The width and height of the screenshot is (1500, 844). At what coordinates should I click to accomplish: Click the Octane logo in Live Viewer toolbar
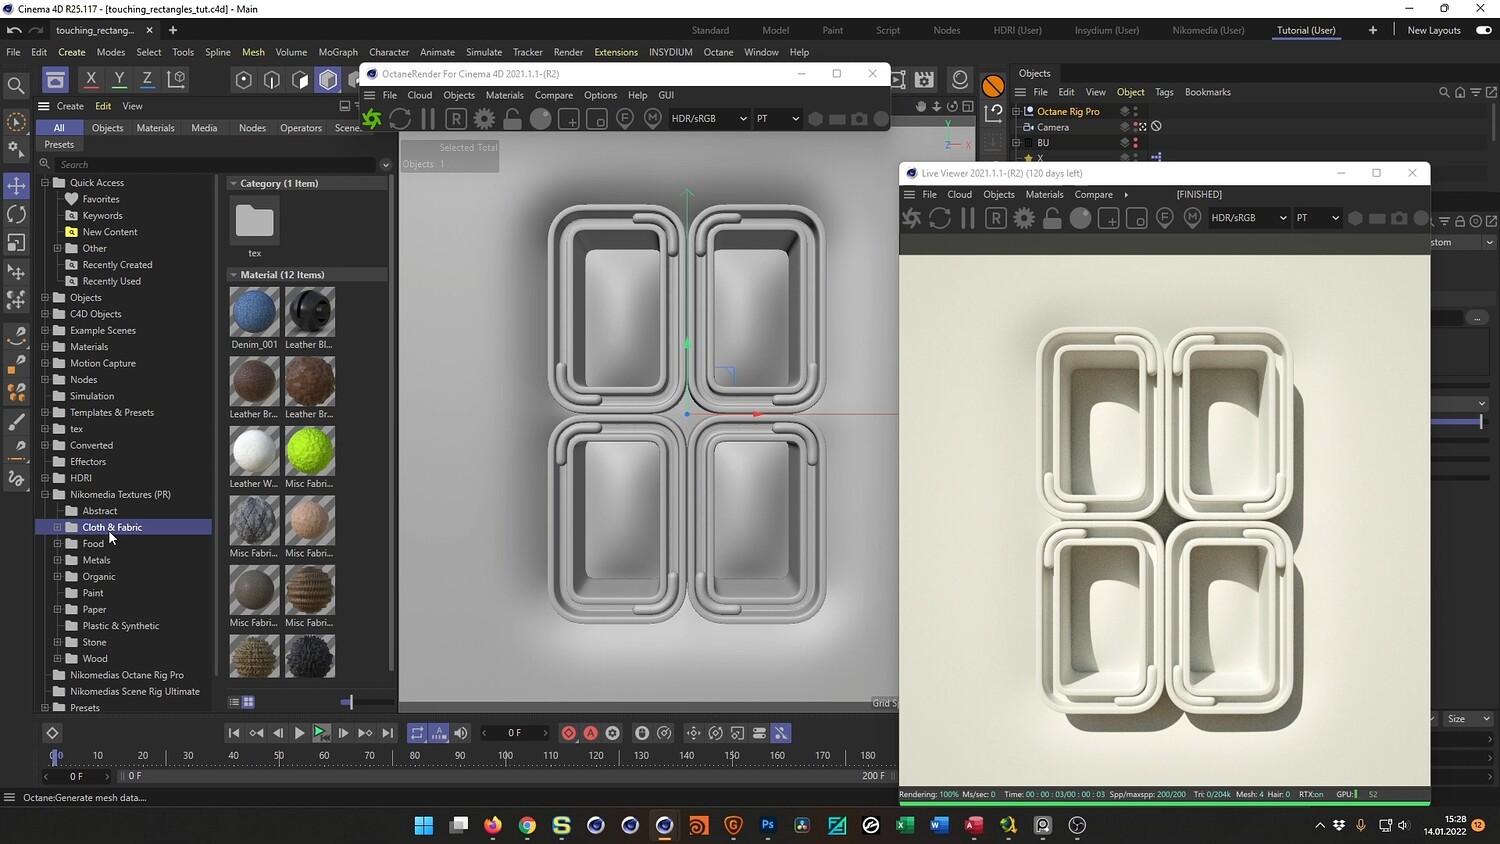click(911, 218)
